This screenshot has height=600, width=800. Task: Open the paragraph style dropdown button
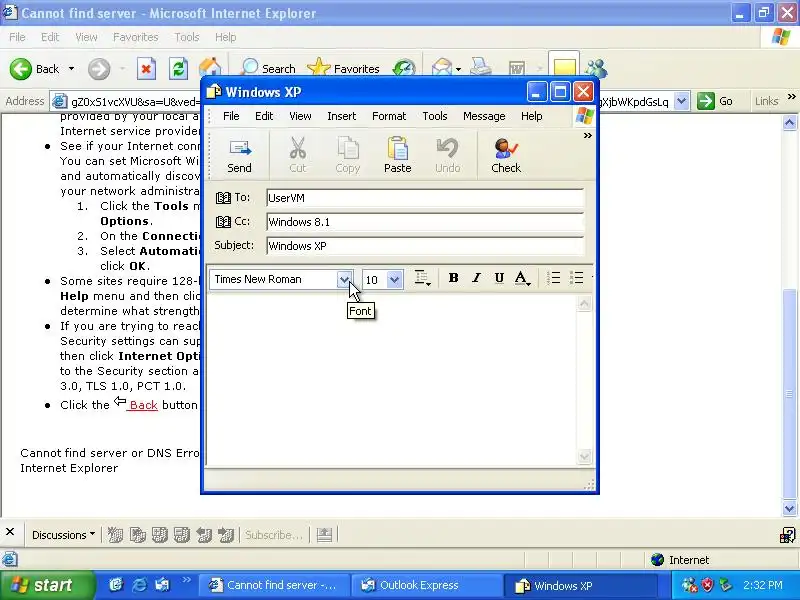[x=422, y=278]
